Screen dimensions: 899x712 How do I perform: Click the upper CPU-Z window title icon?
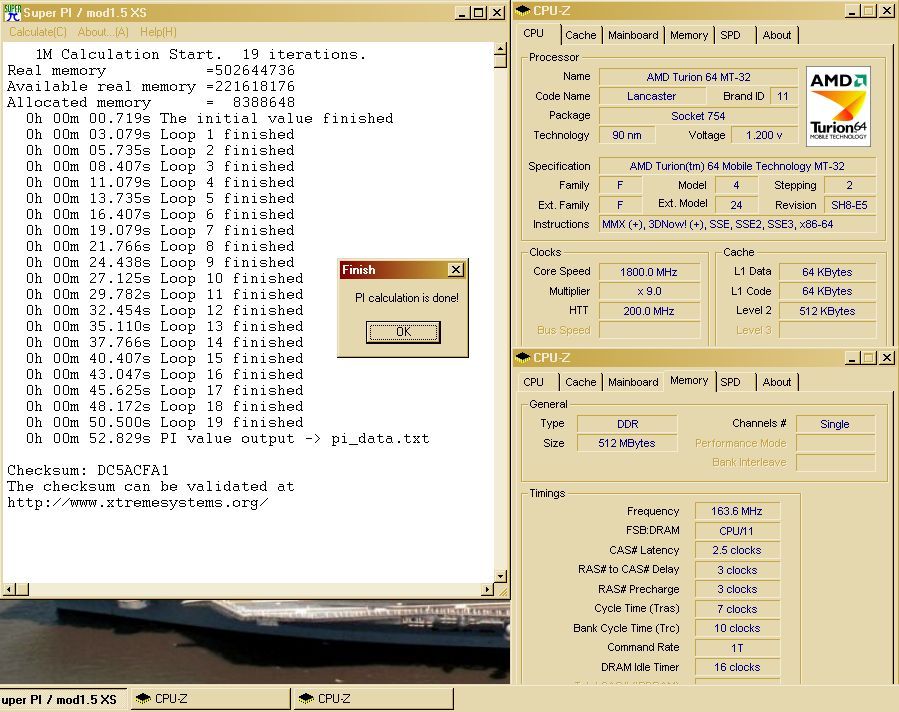(x=523, y=11)
